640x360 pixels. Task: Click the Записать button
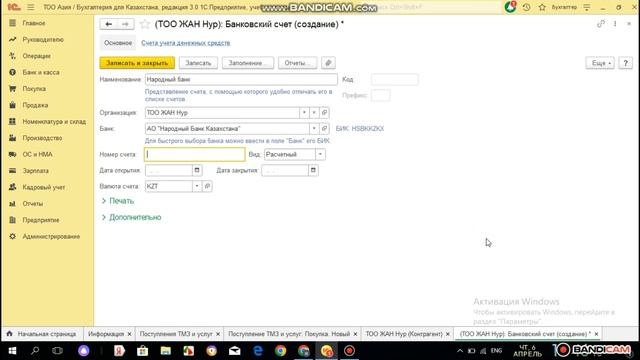point(198,63)
